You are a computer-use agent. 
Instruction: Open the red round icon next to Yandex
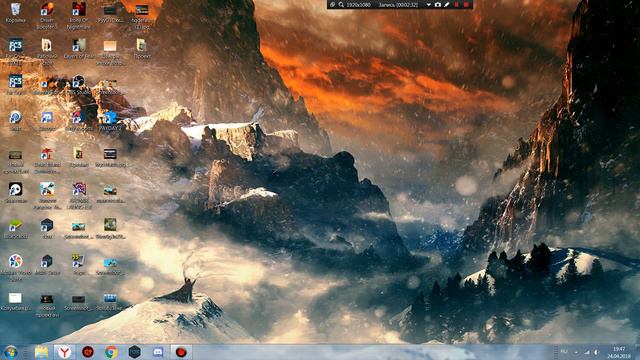pyautogui.click(x=88, y=352)
